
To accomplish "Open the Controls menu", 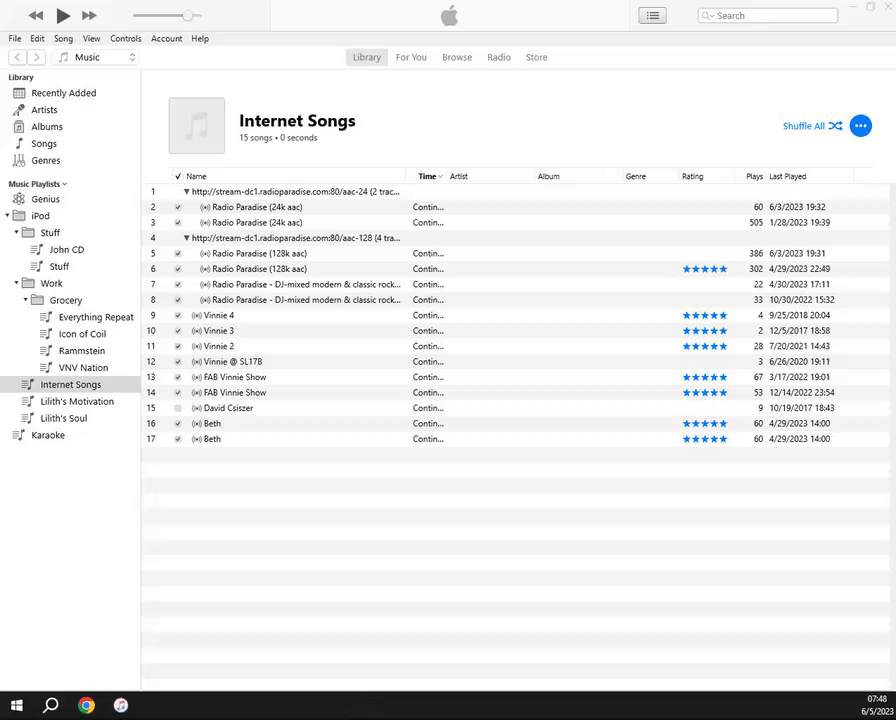I will pyautogui.click(x=126, y=39).
